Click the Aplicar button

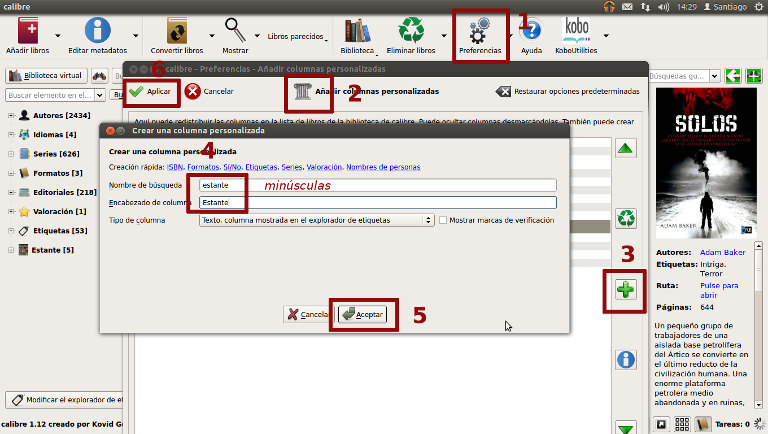(152, 91)
